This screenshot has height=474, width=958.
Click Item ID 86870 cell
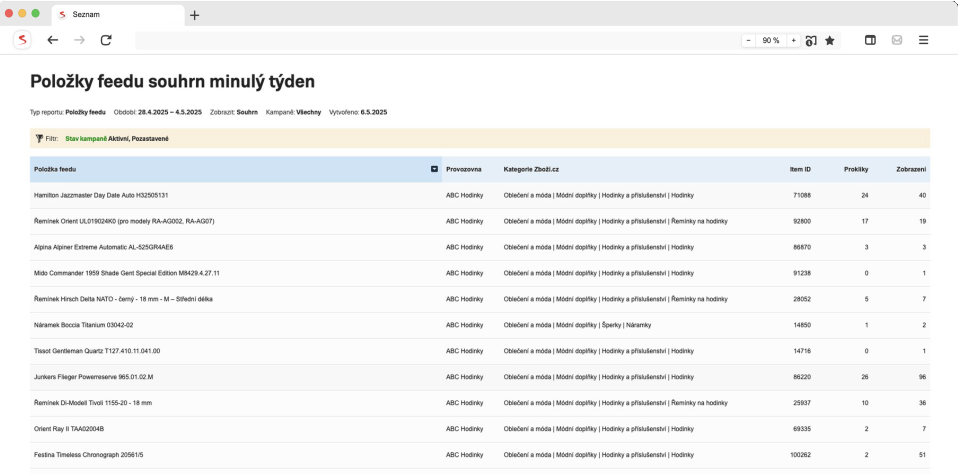[x=802, y=247]
